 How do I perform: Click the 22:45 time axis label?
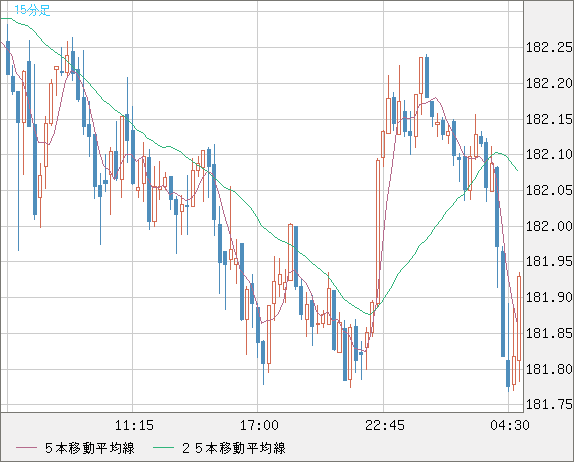pos(385,425)
